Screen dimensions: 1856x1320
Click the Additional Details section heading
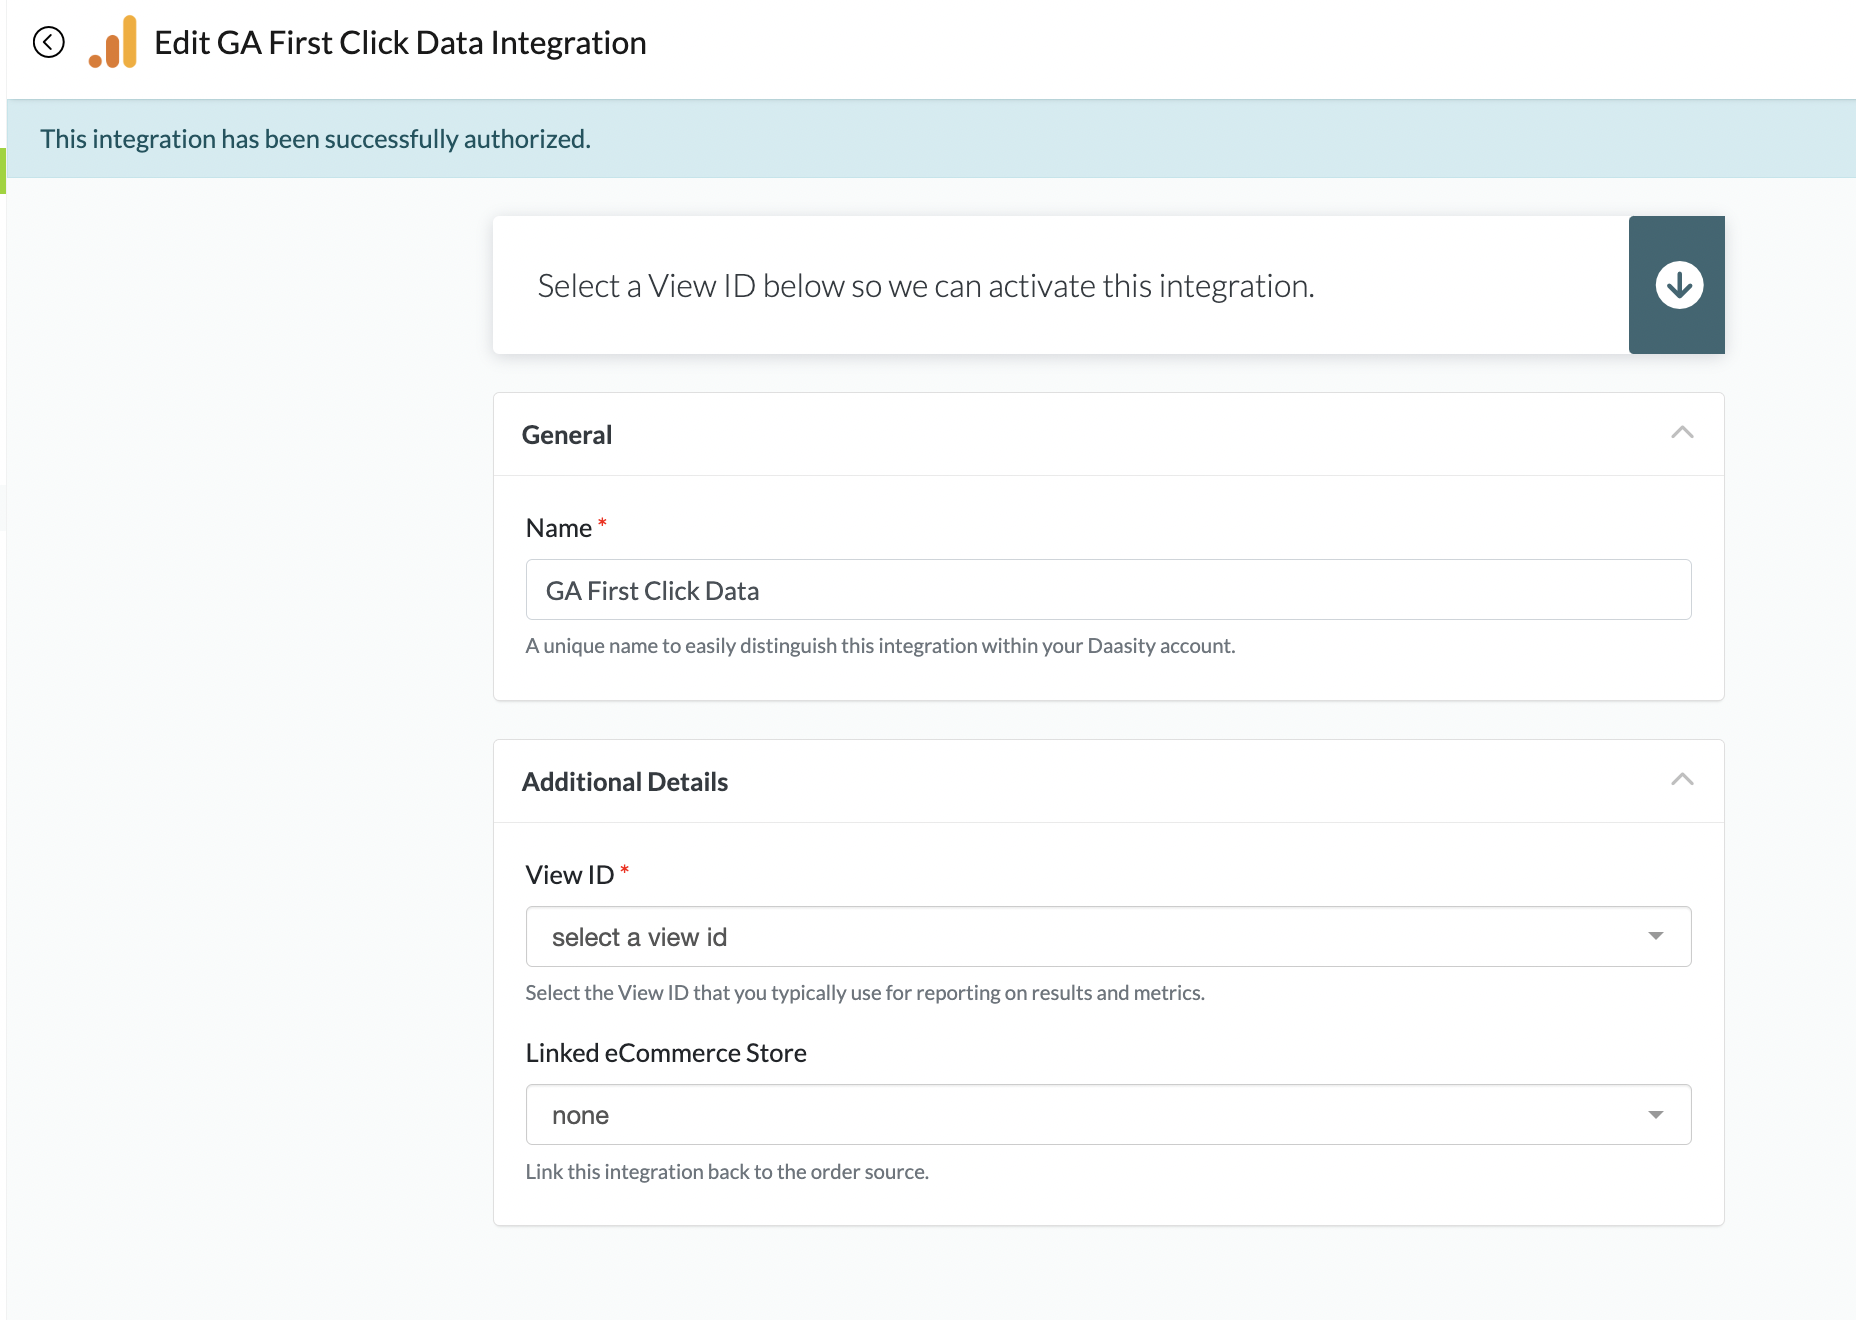tap(625, 782)
